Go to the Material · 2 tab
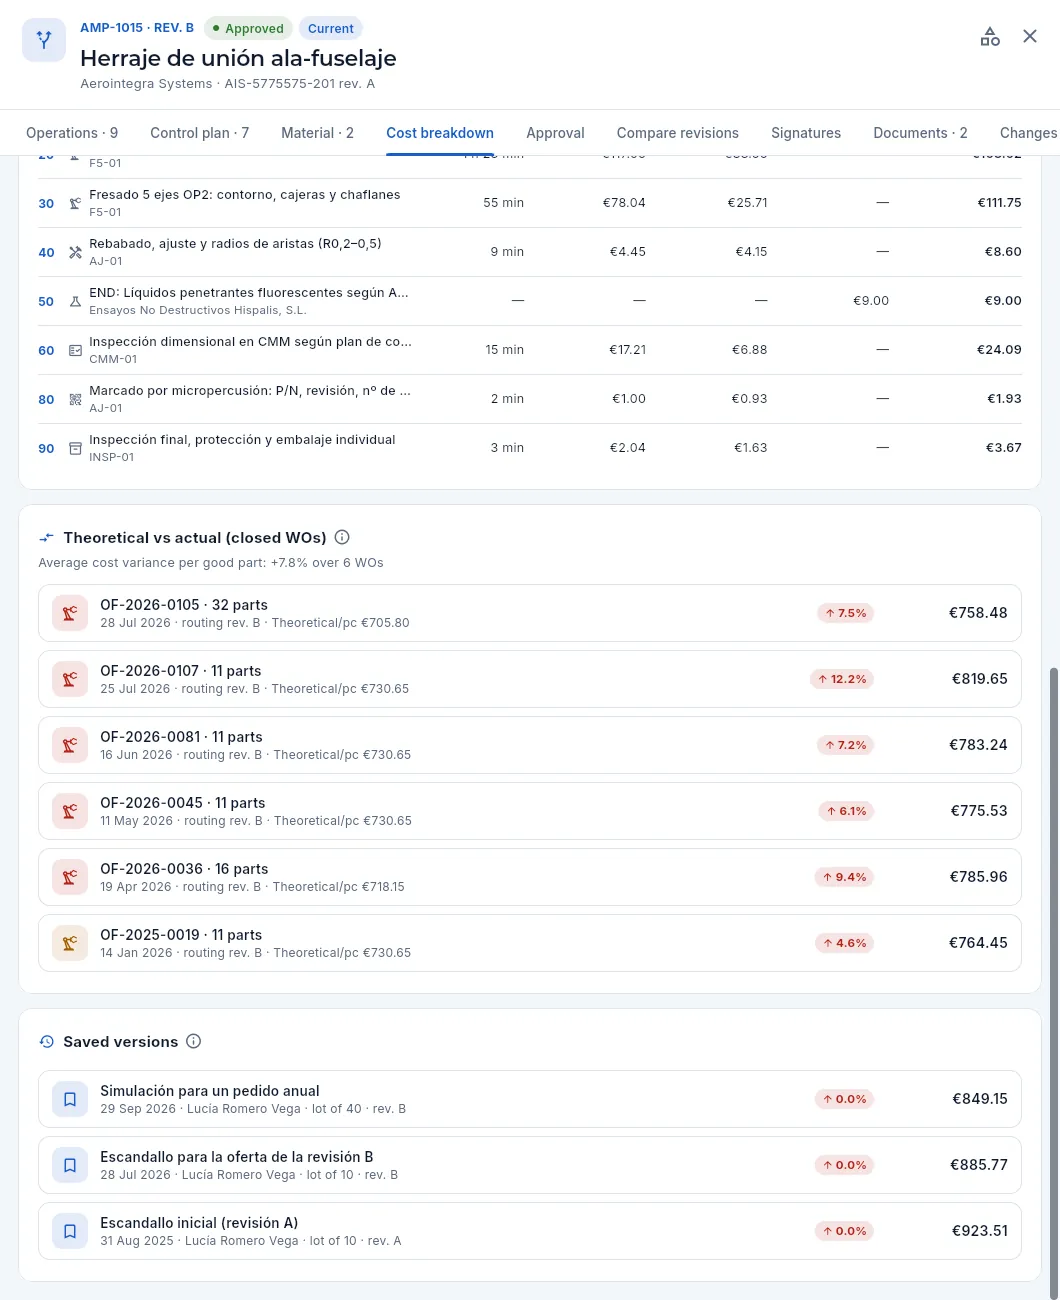 [317, 133]
